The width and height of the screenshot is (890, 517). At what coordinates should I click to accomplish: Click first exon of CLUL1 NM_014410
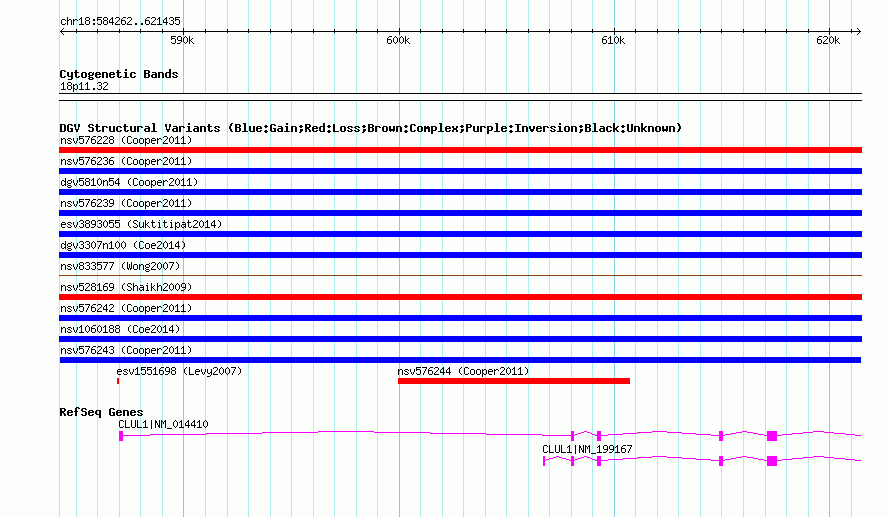coord(121,436)
